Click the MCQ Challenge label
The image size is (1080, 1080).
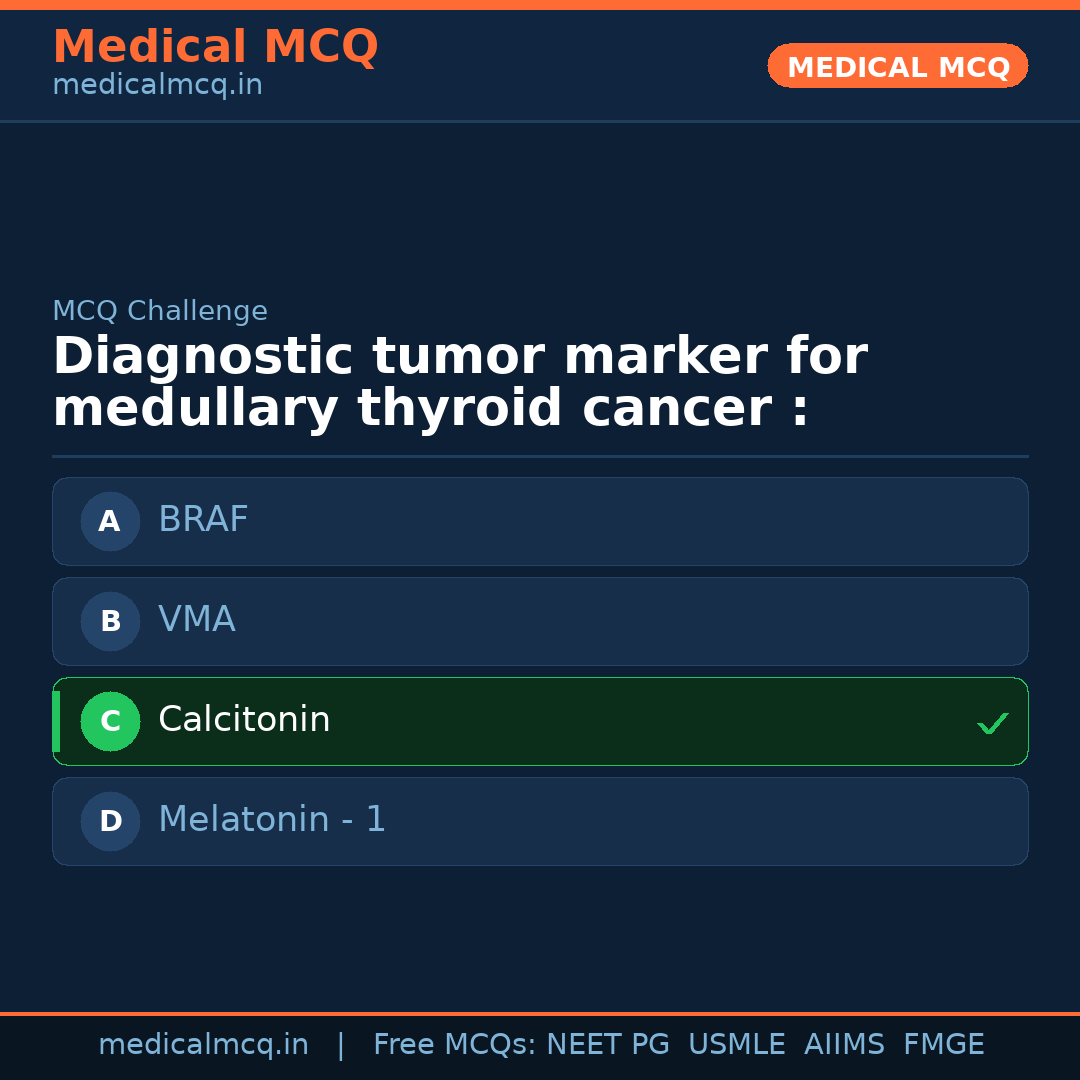click(160, 311)
